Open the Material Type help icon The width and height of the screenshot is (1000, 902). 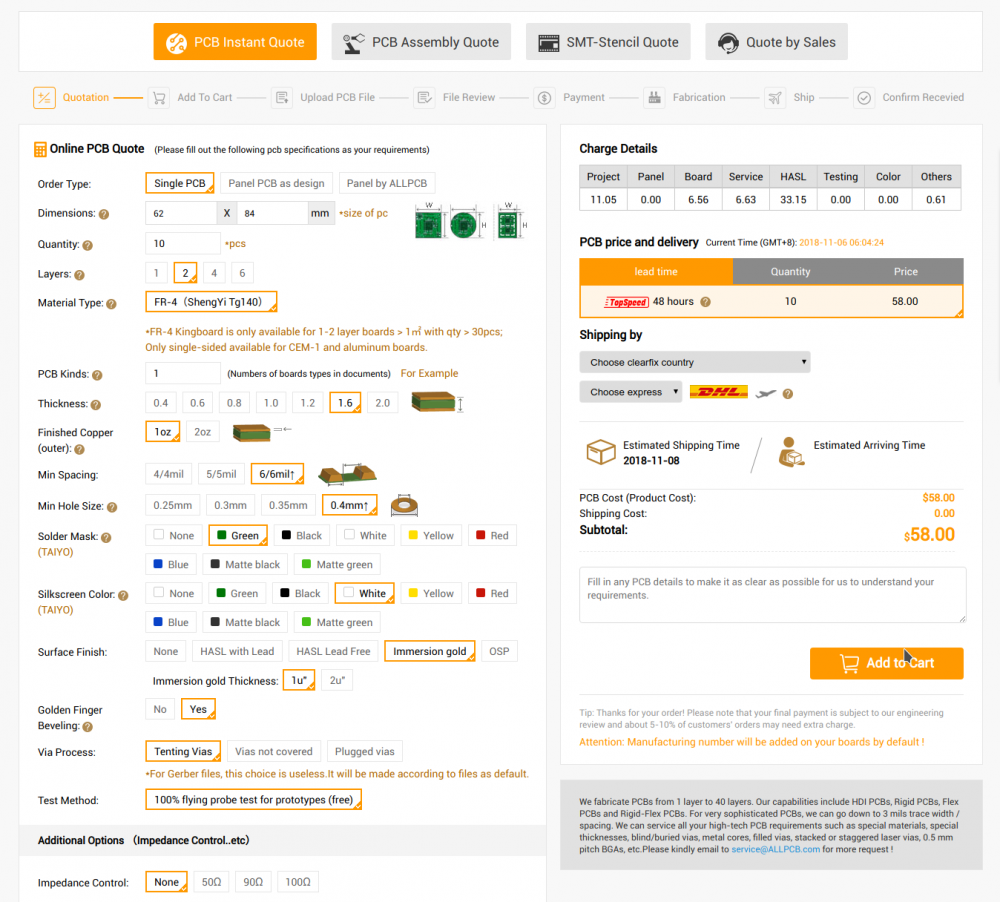coord(112,304)
